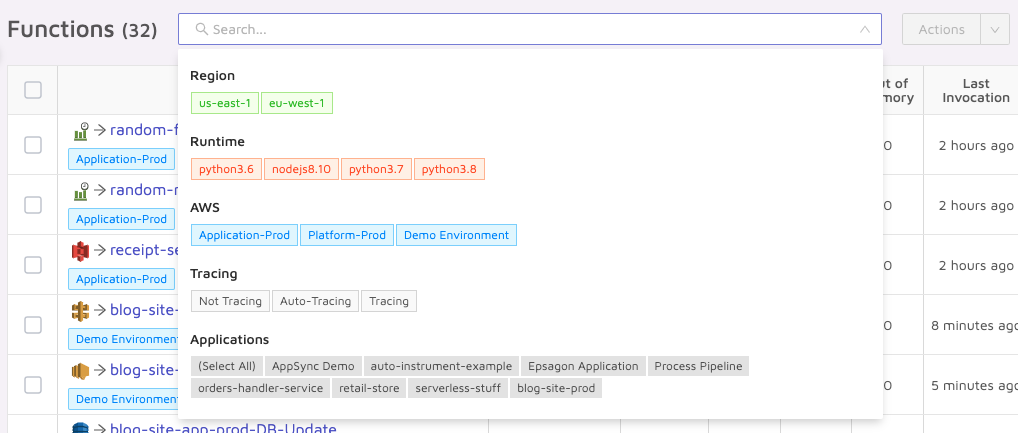Filter by python3.7 runtime

(377, 169)
